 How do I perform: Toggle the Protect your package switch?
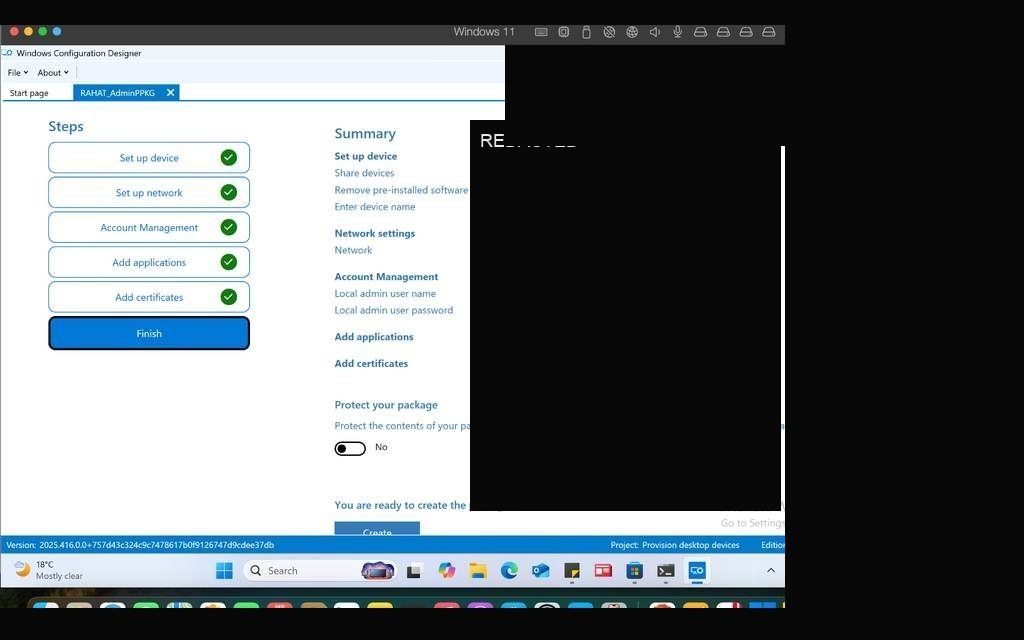pos(350,449)
